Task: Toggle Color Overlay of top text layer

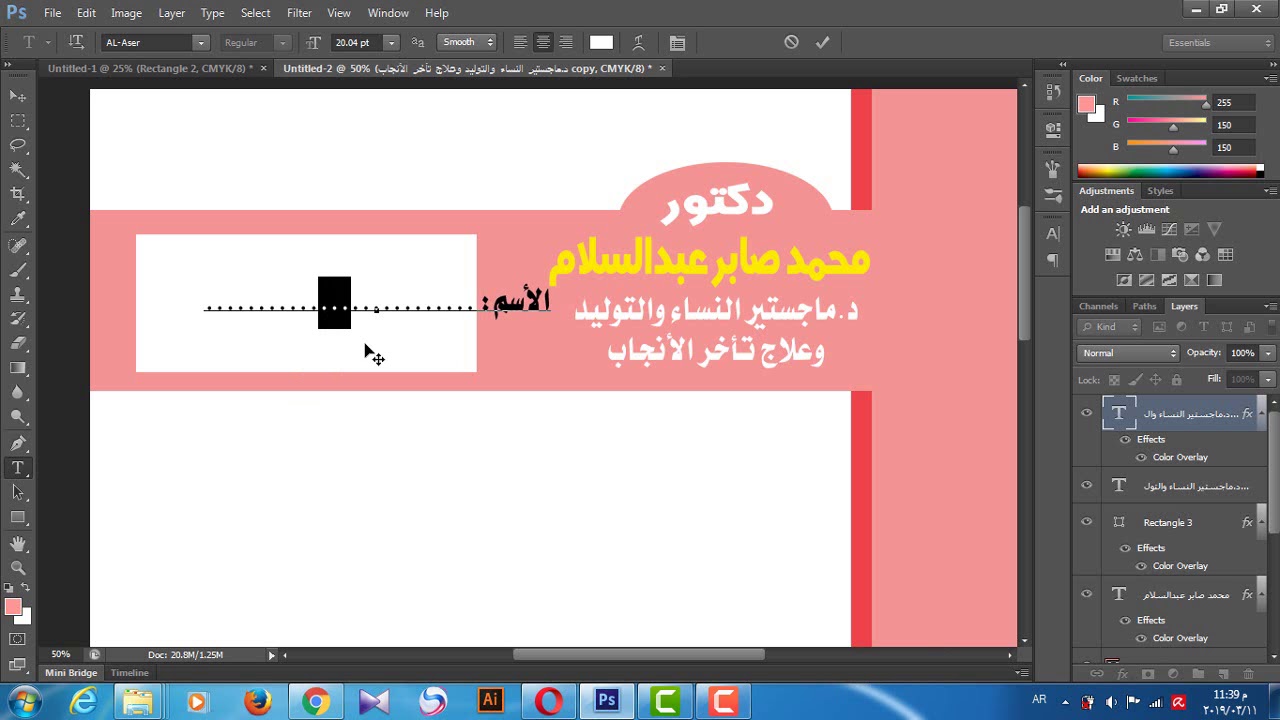Action: point(1141,457)
